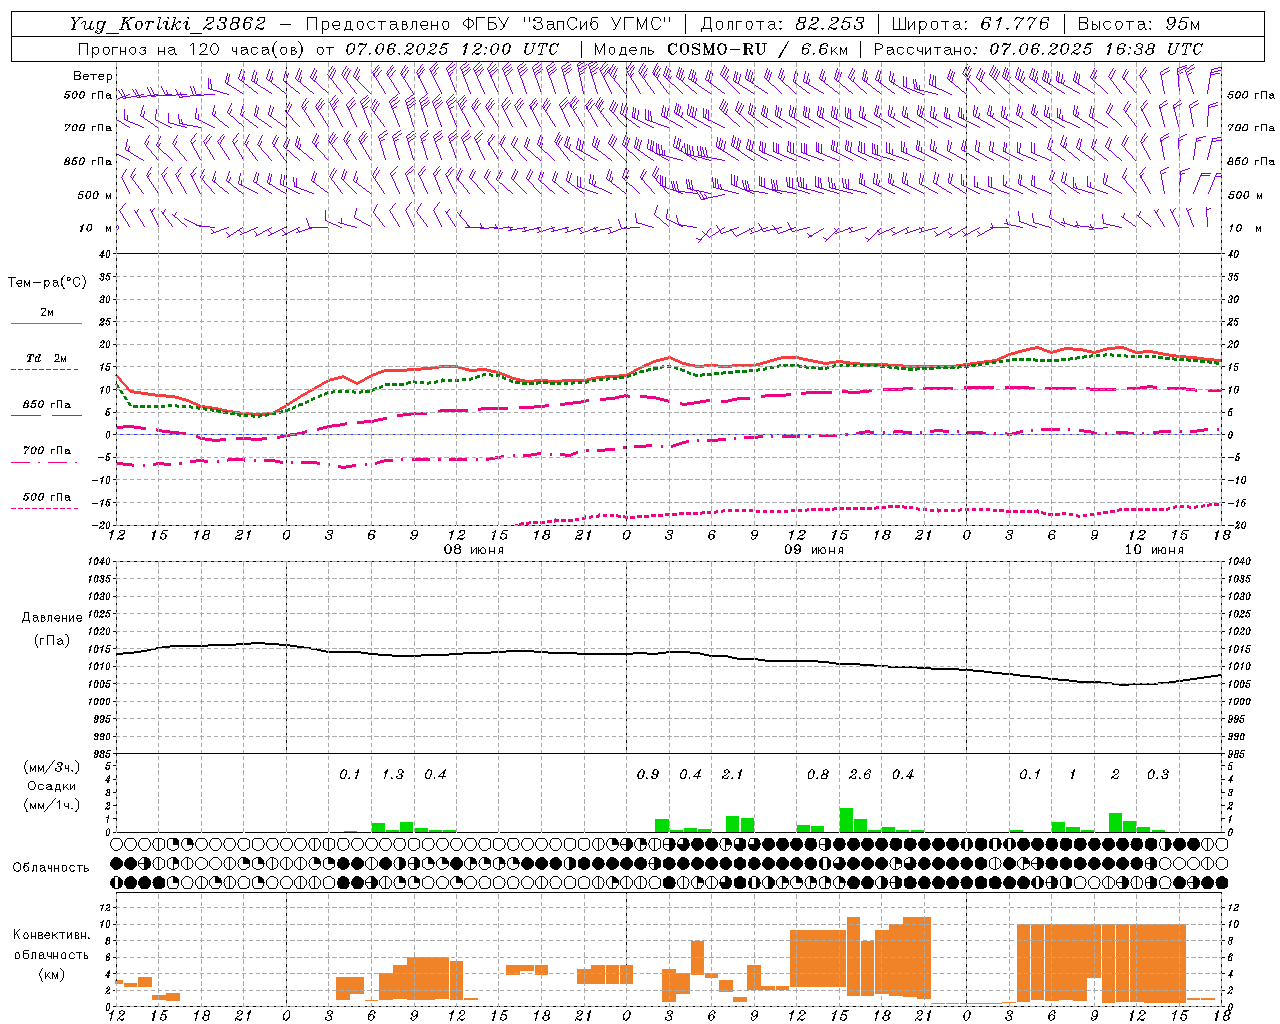Click the 0.3 precipitation total value
The image size is (1280, 1024).
coord(1158,774)
